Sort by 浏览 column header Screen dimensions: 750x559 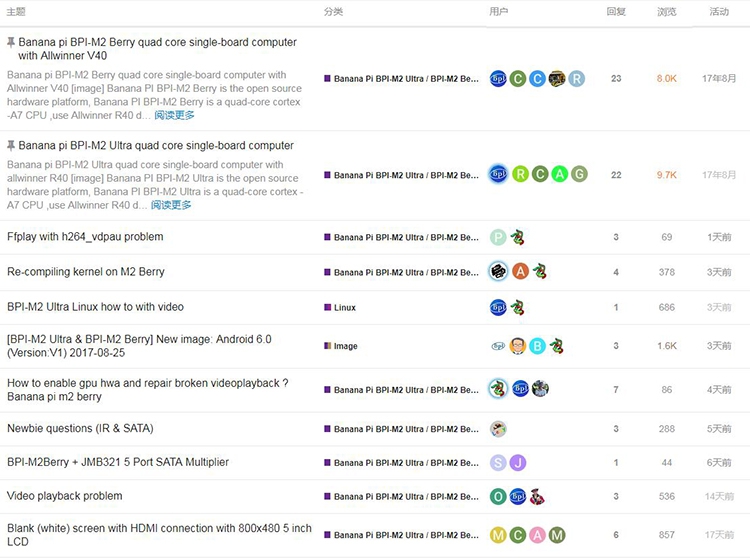(667, 11)
